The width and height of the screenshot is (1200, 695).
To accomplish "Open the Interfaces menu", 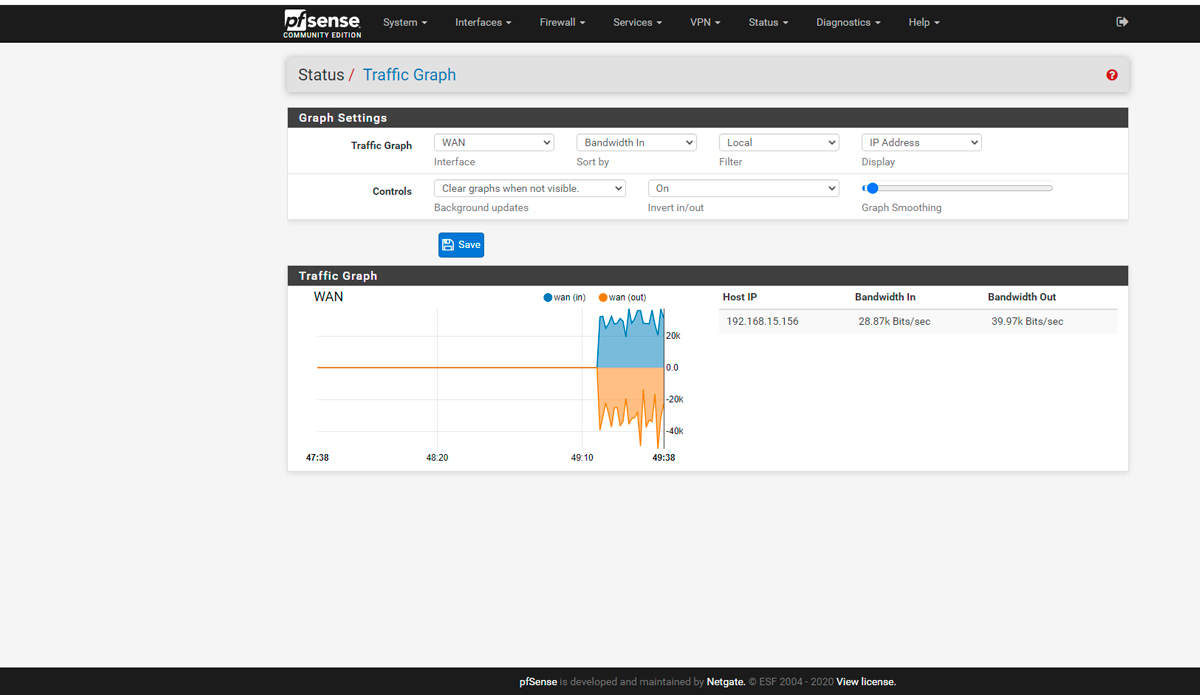I will tap(483, 22).
